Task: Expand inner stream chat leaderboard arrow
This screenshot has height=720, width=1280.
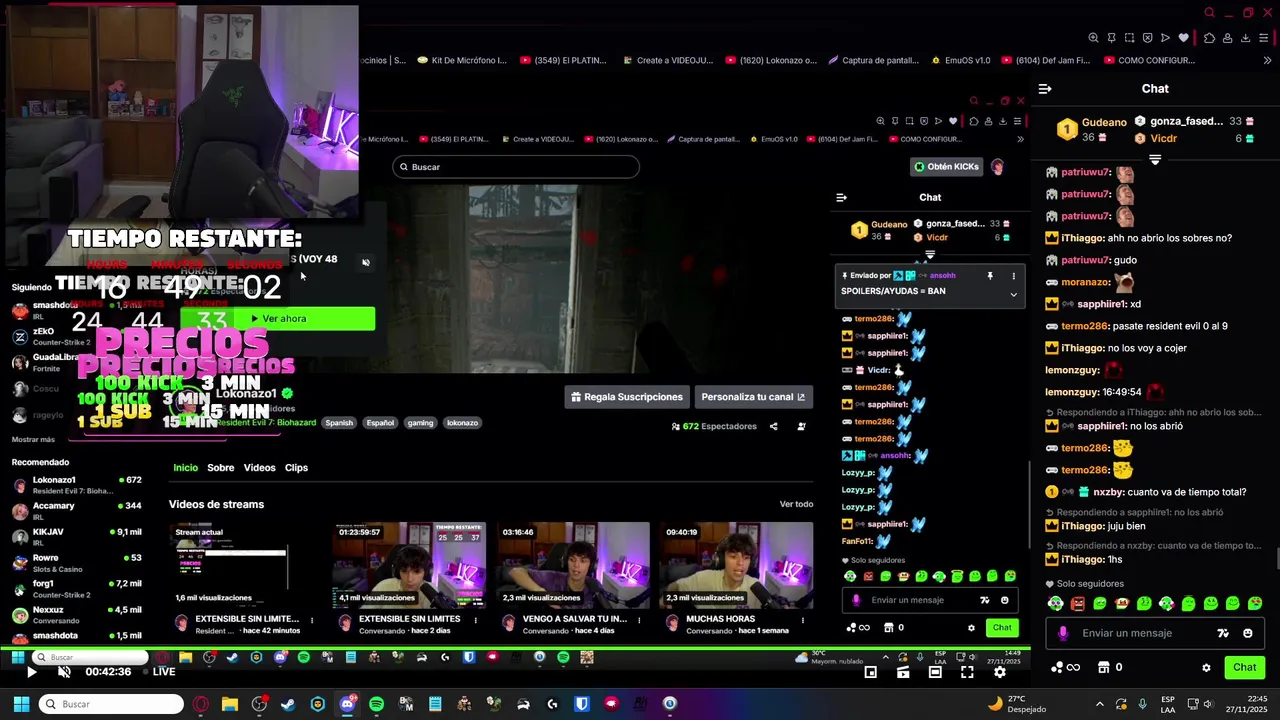Action: 930,256
